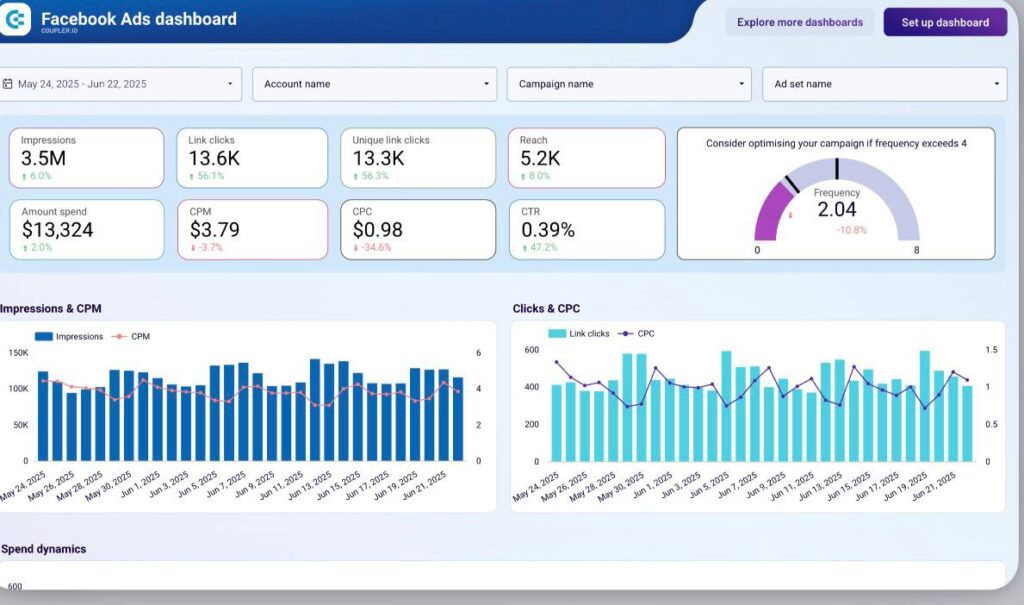This screenshot has height=605, width=1024.
Task: Click the Impressions legend color square
Action: pos(44,337)
